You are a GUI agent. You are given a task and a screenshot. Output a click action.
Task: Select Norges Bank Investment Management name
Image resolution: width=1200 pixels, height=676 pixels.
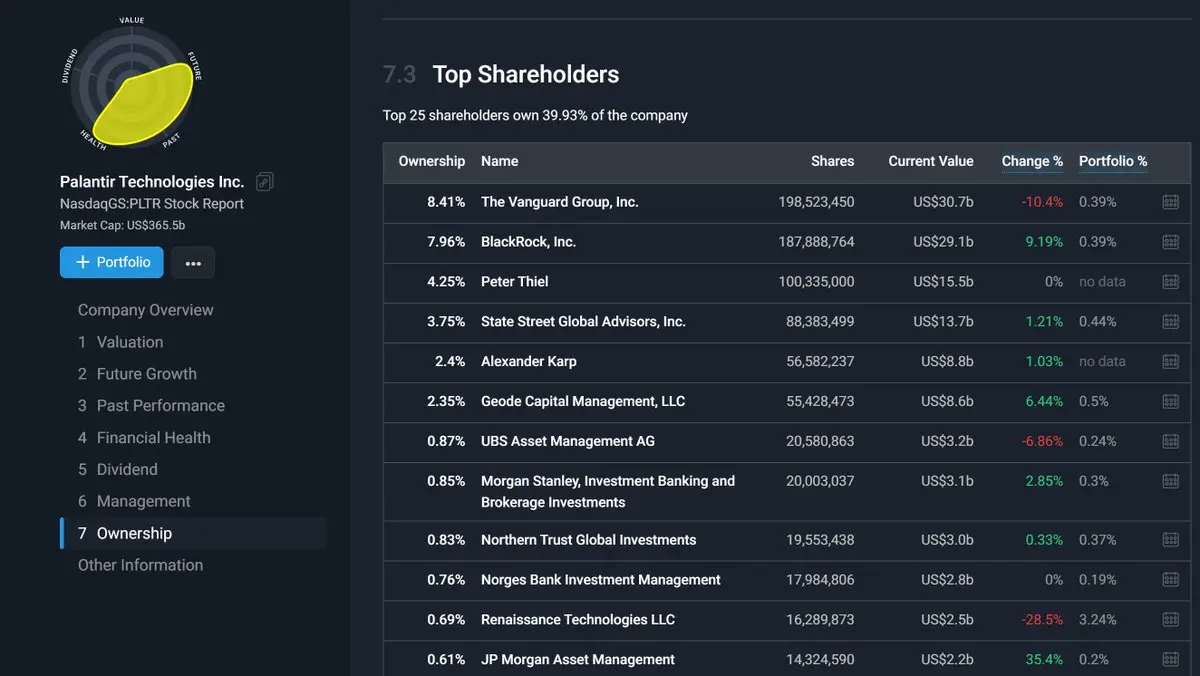click(x=601, y=580)
